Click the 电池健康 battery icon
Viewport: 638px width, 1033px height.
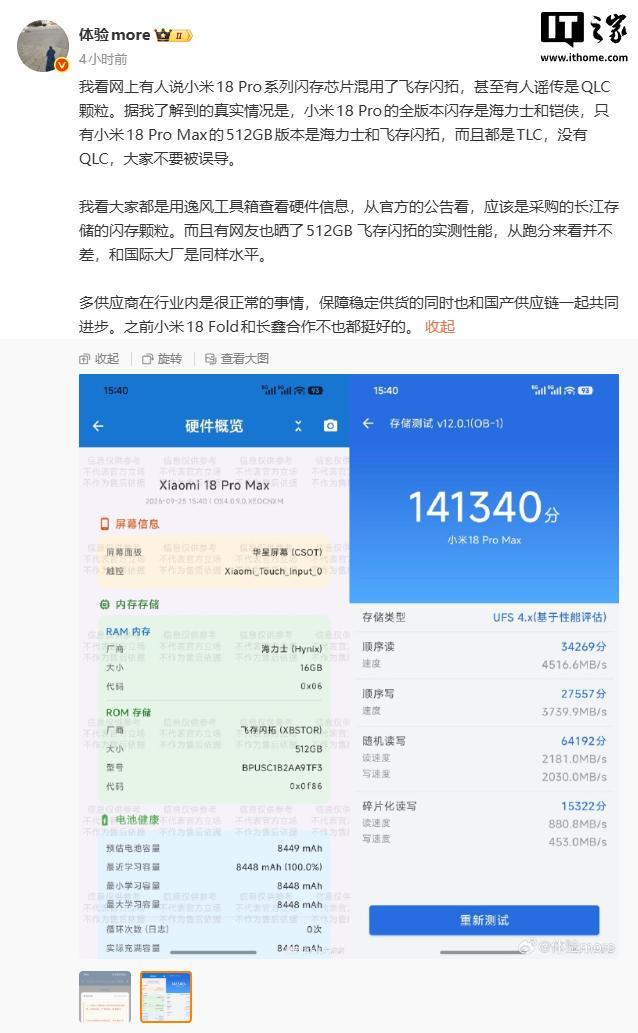point(104,820)
